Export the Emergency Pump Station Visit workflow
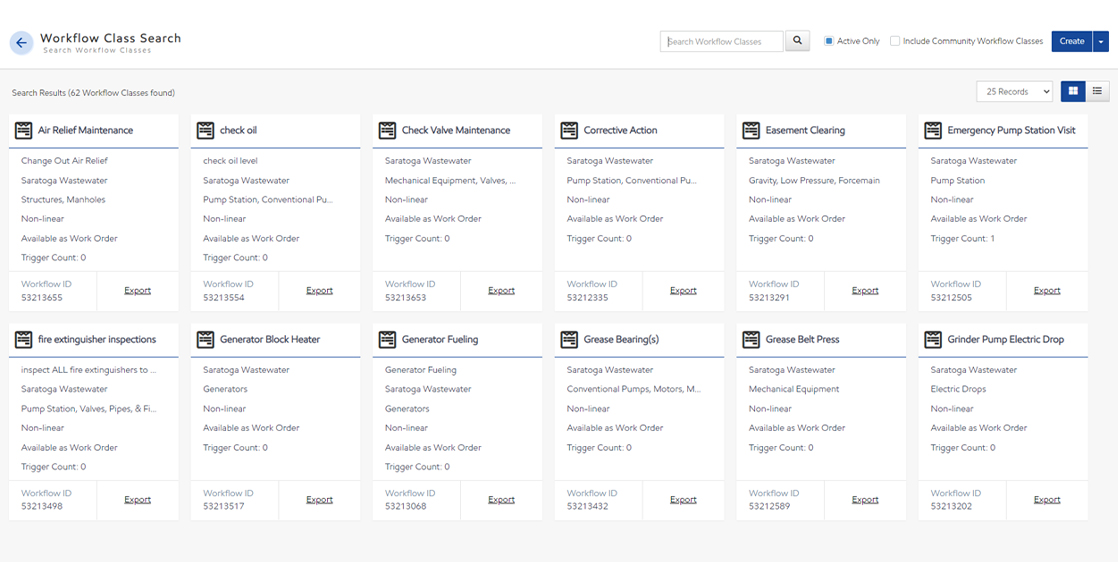Viewport: 1118px width, 562px height. tap(1047, 290)
